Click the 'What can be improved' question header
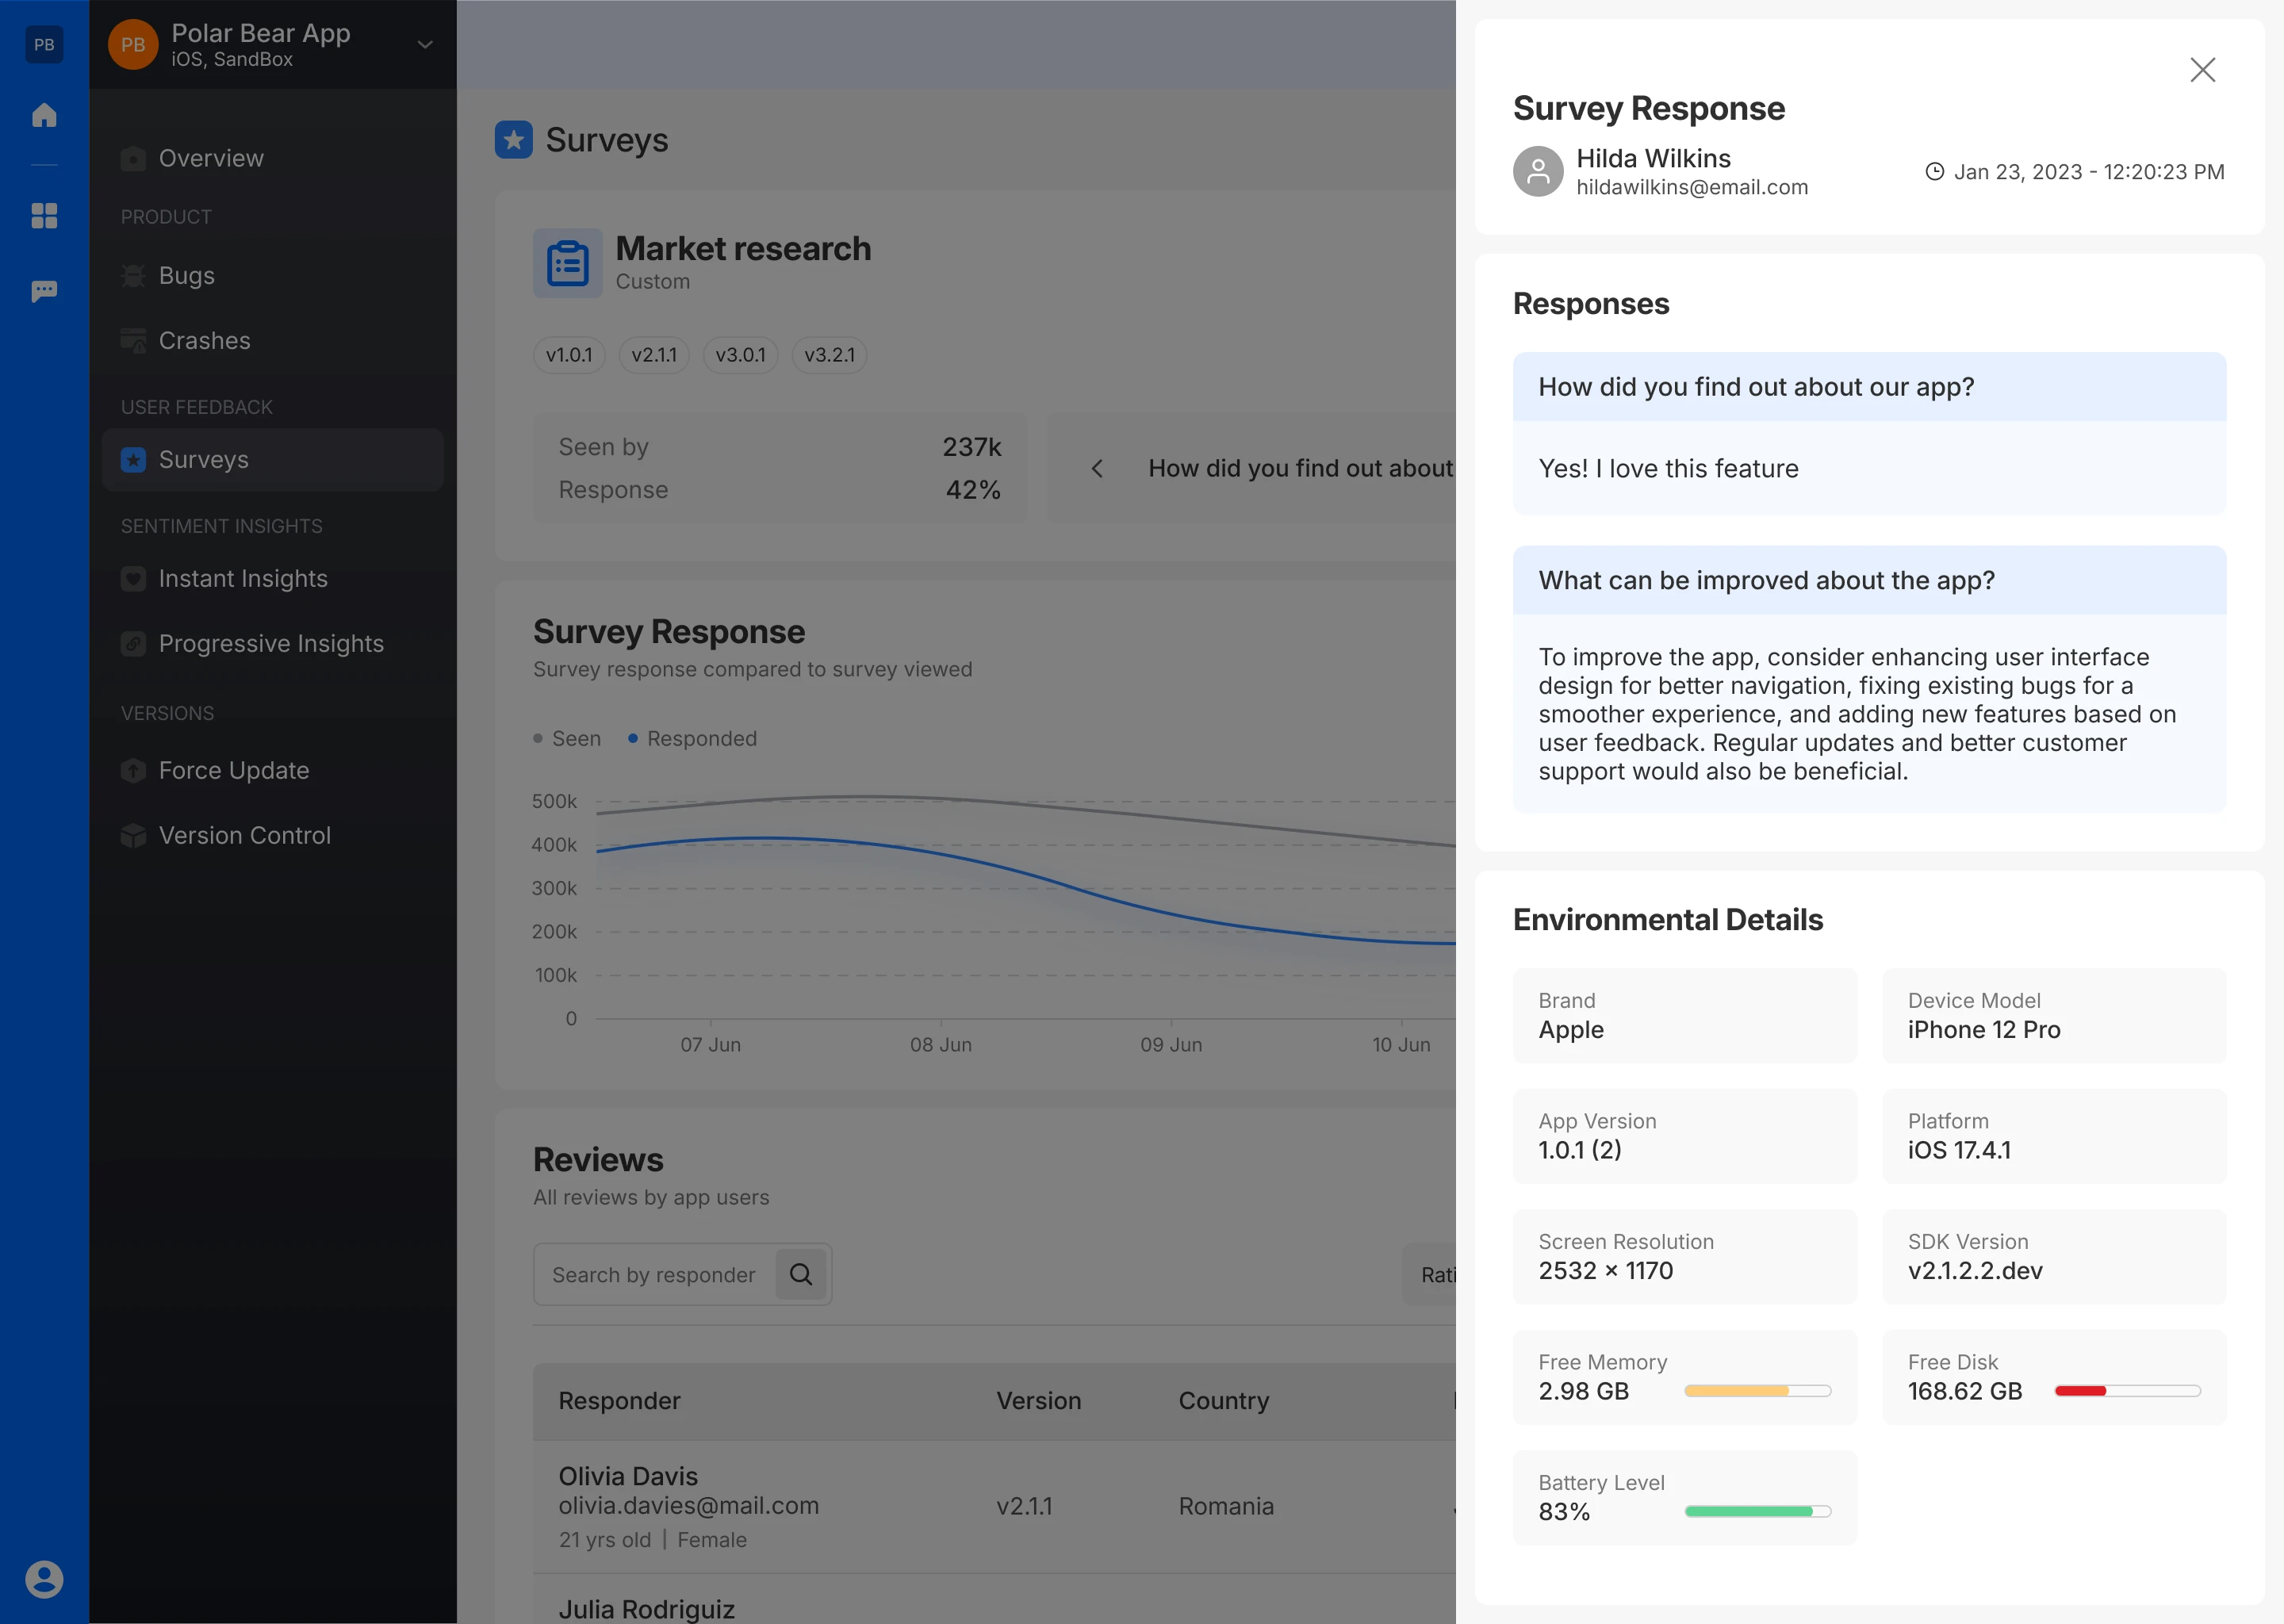The height and width of the screenshot is (1624, 2284). [1869, 580]
